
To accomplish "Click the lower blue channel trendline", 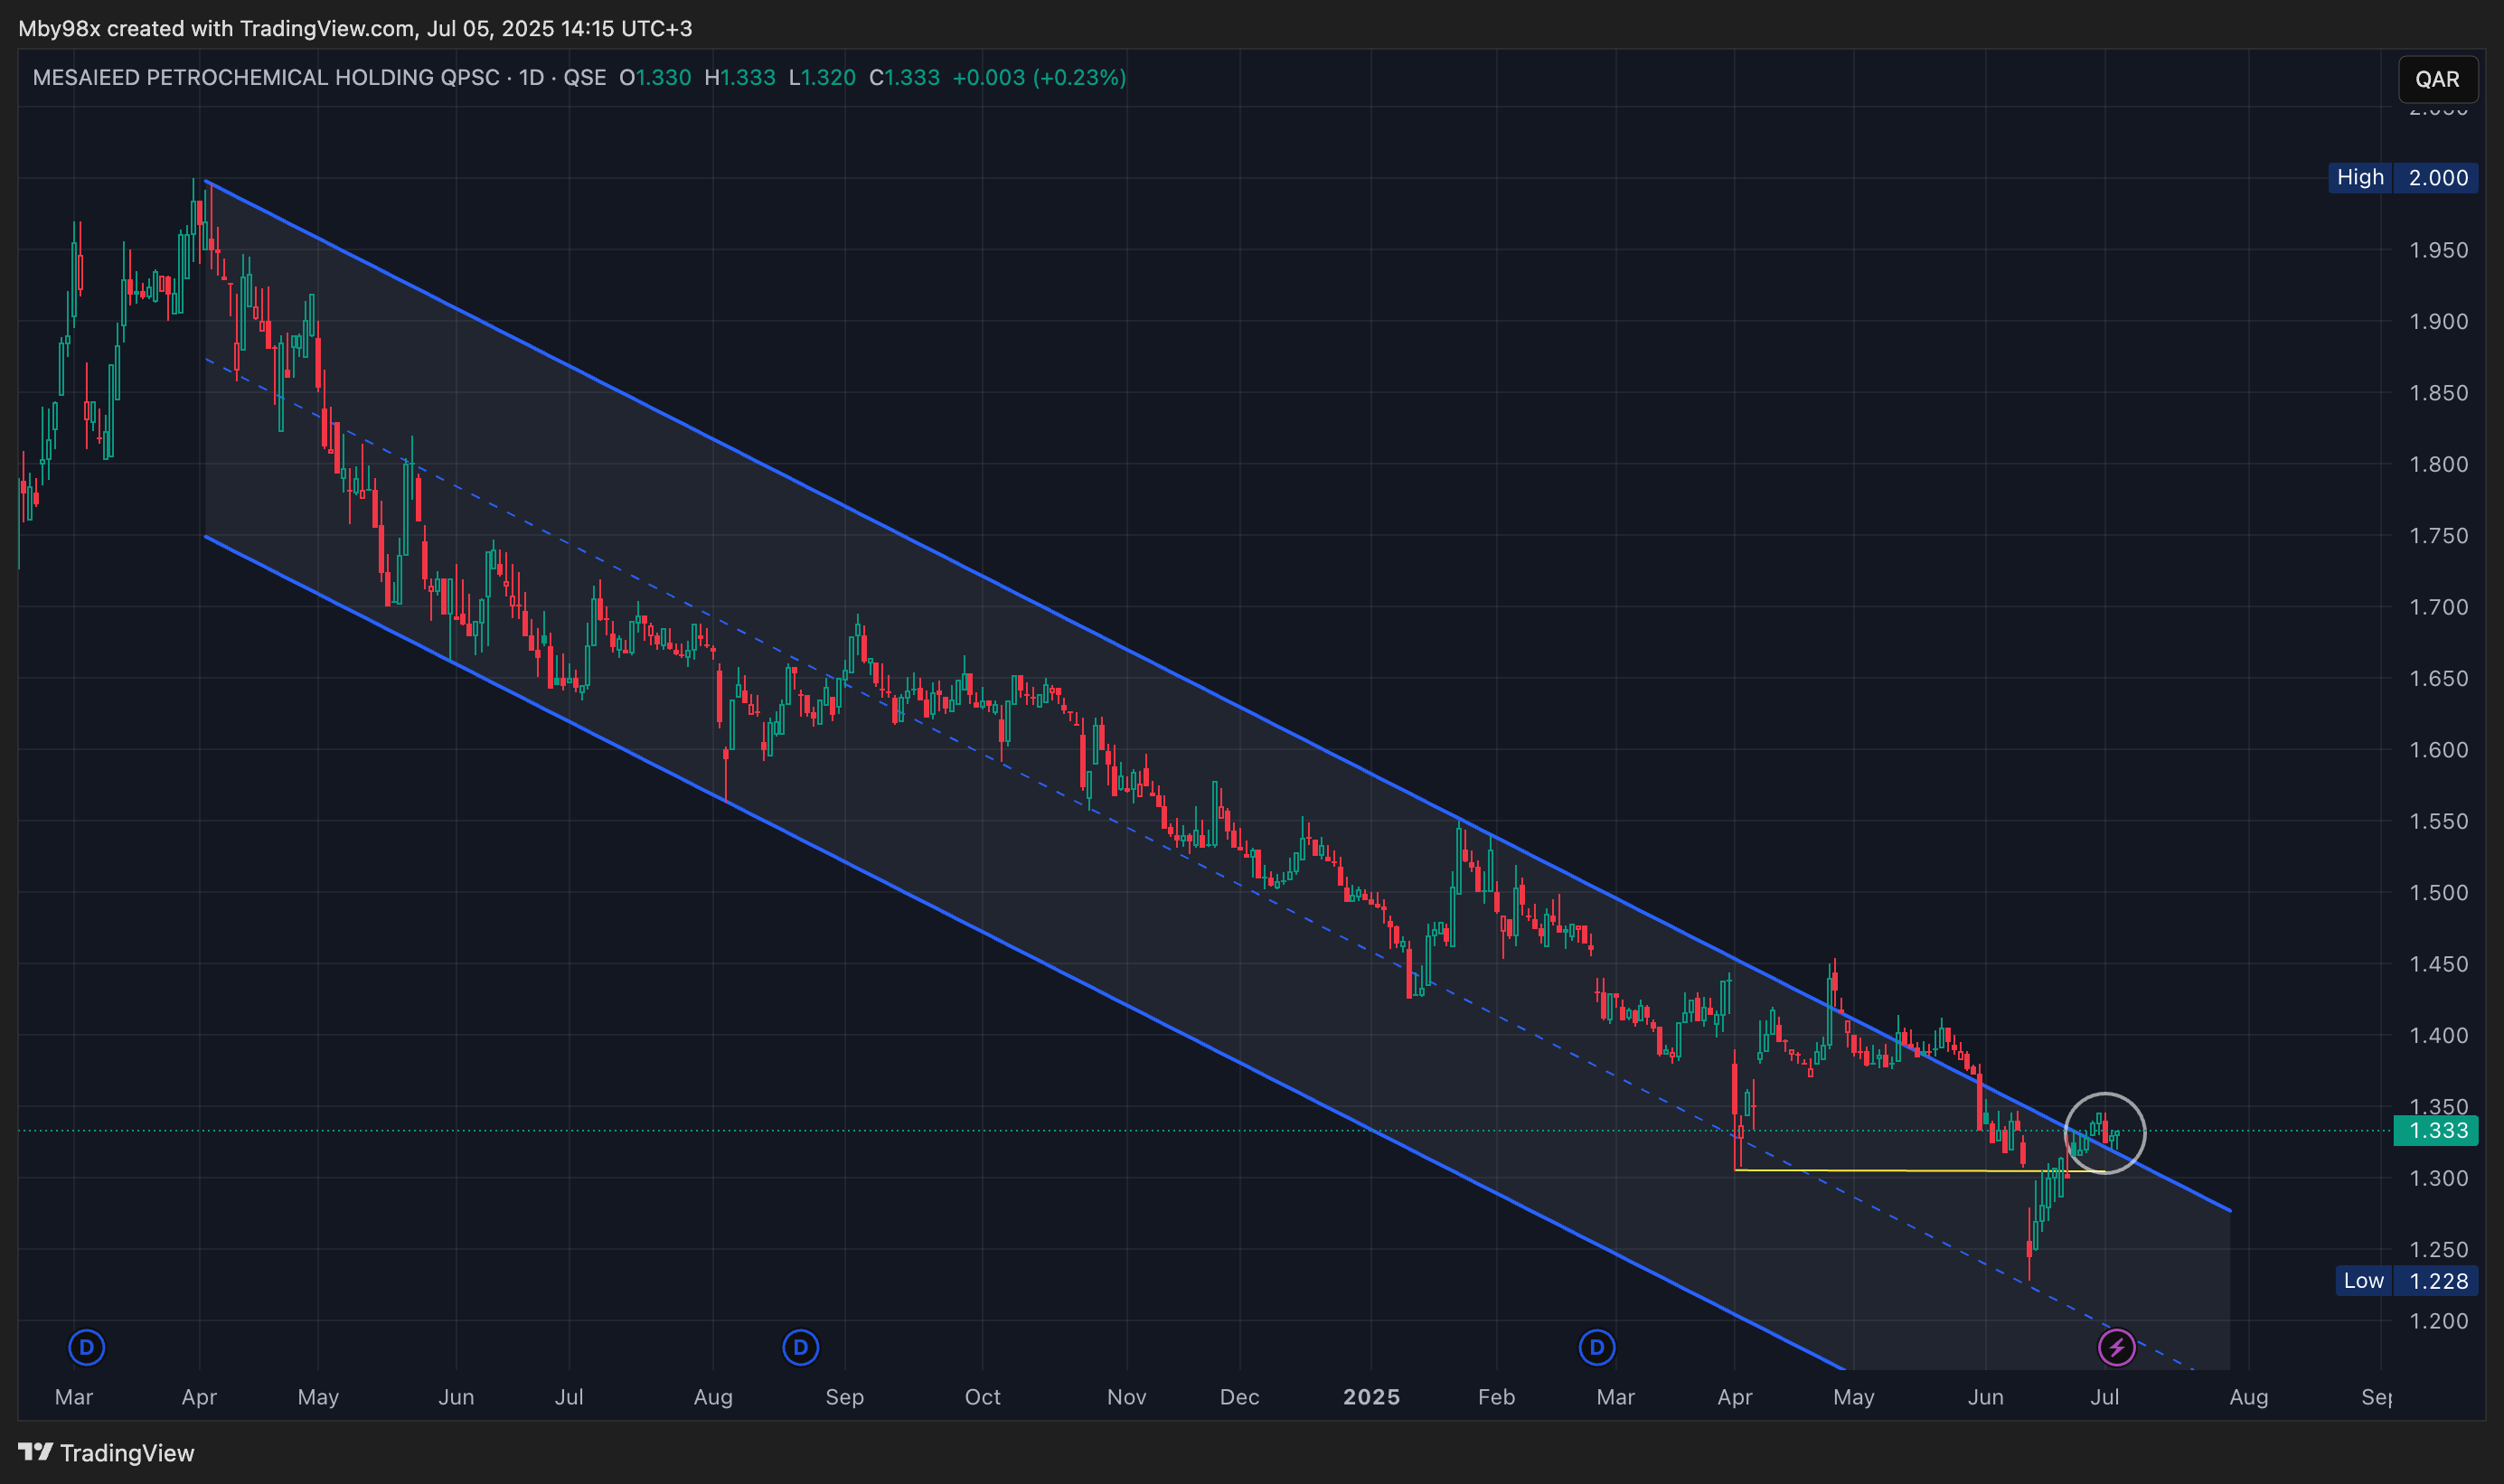I will point(1024,953).
